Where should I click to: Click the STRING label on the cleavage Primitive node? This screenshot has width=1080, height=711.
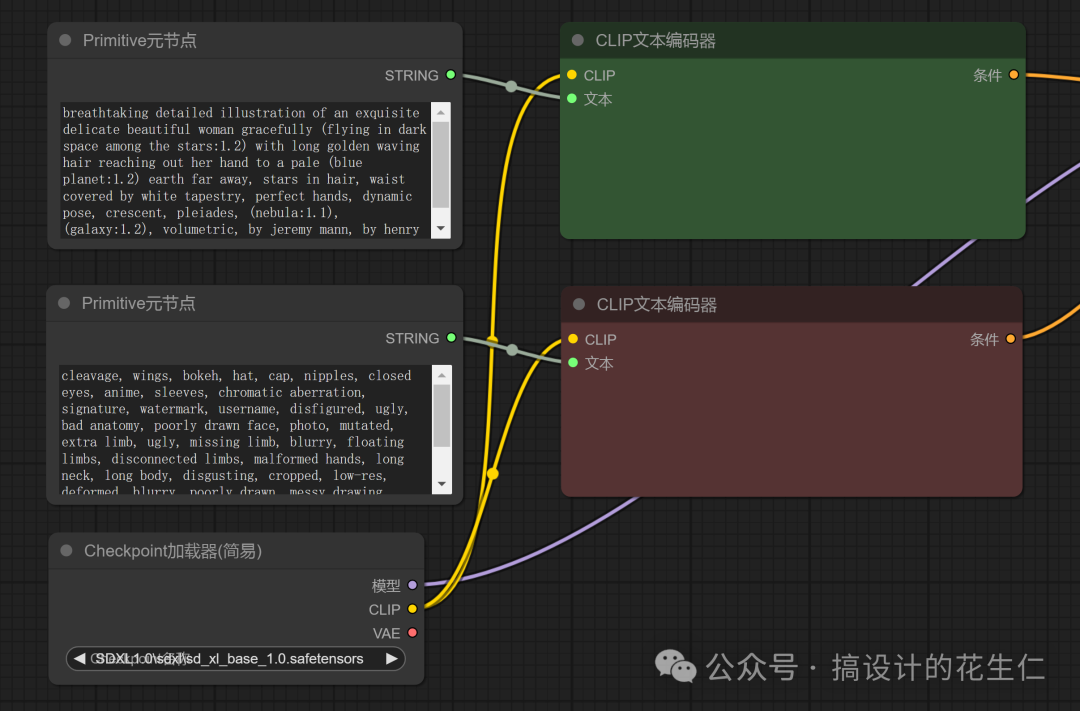412,338
